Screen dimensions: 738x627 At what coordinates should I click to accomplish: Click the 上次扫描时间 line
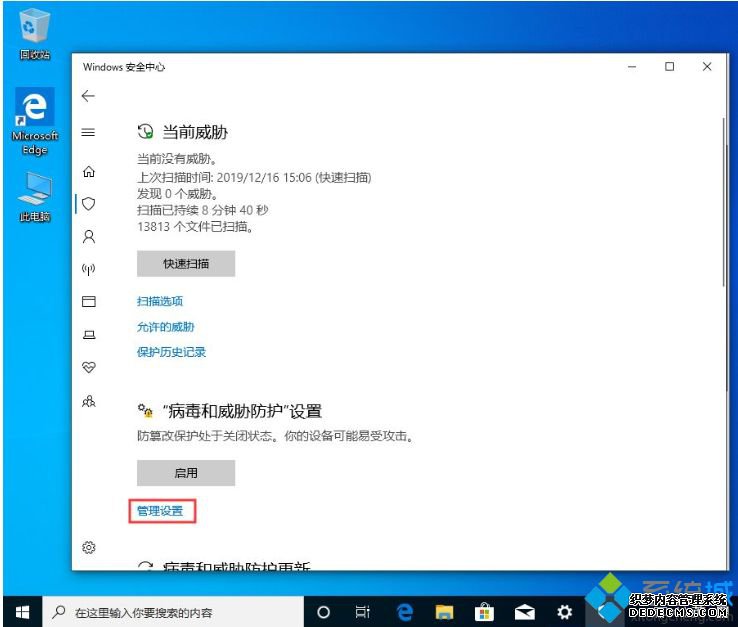[254, 177]
